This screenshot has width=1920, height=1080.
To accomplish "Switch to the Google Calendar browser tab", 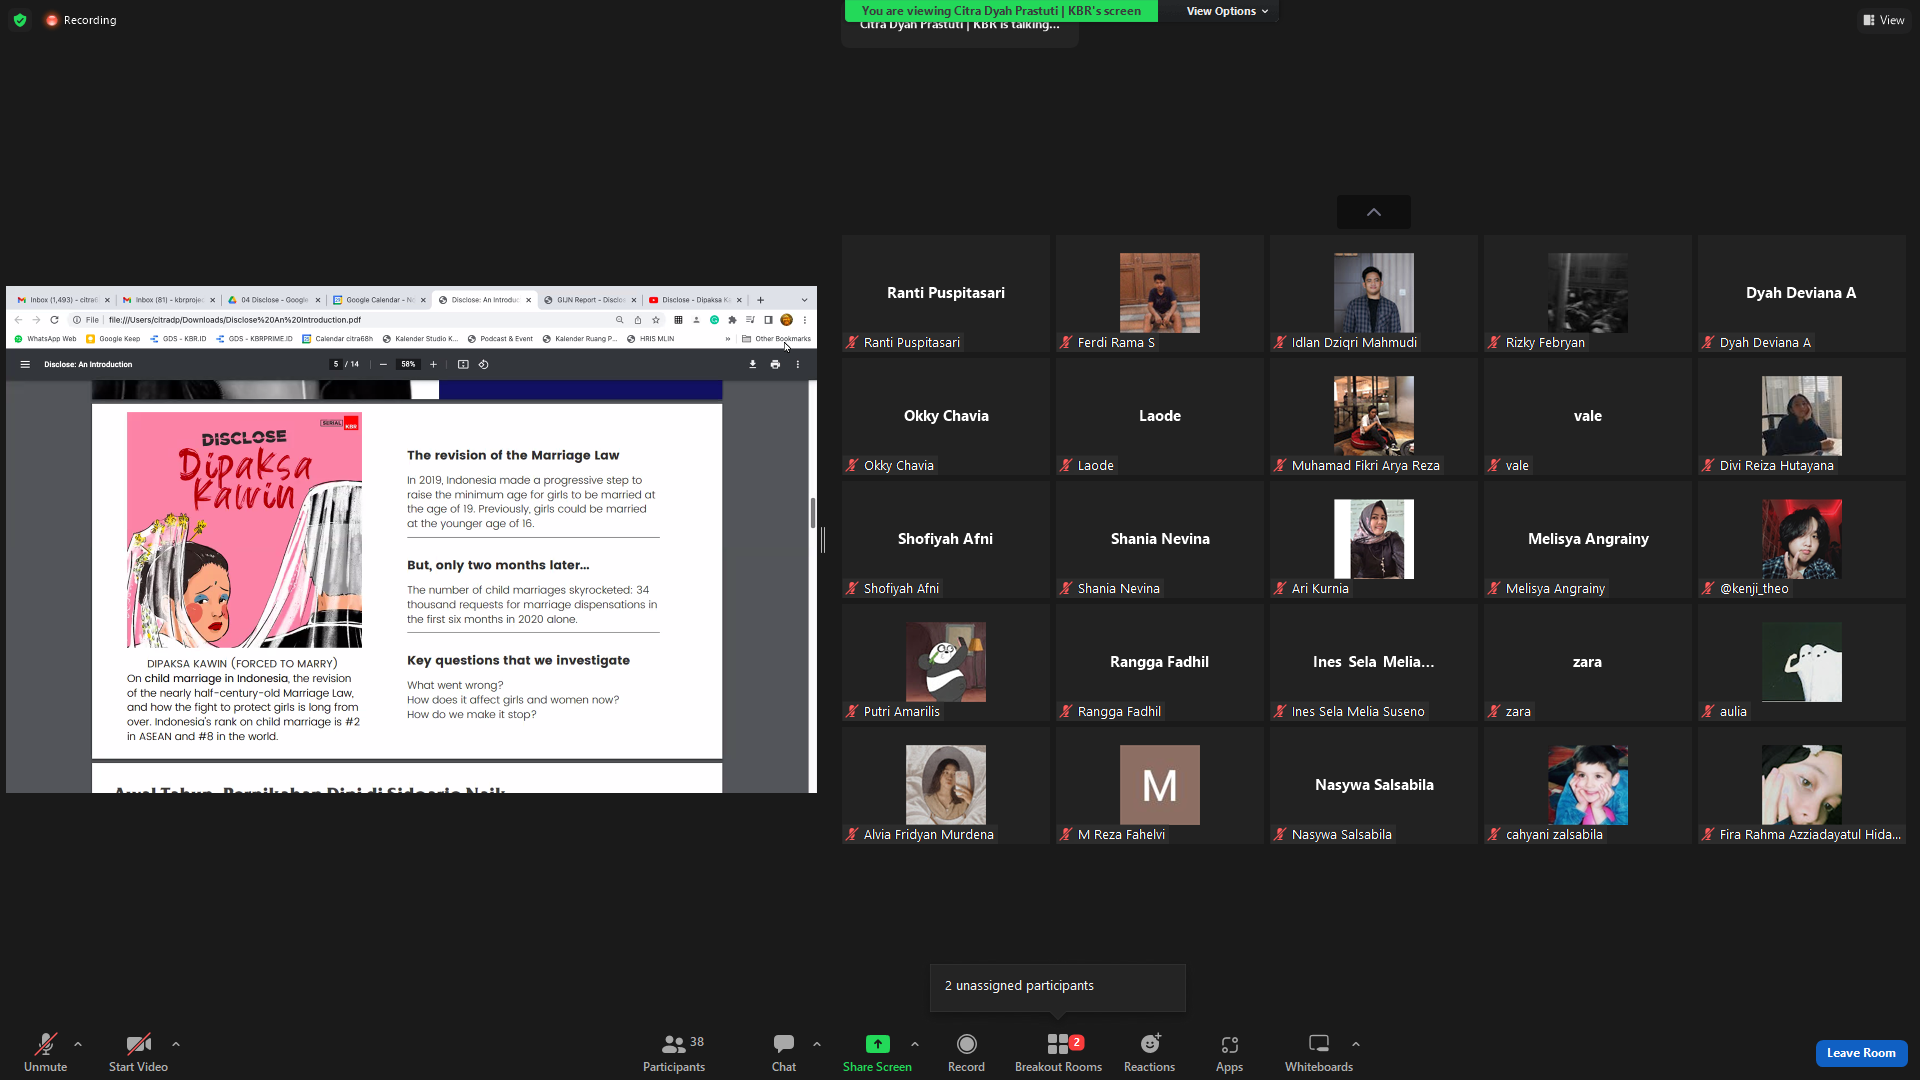I will tap(379, 300).
